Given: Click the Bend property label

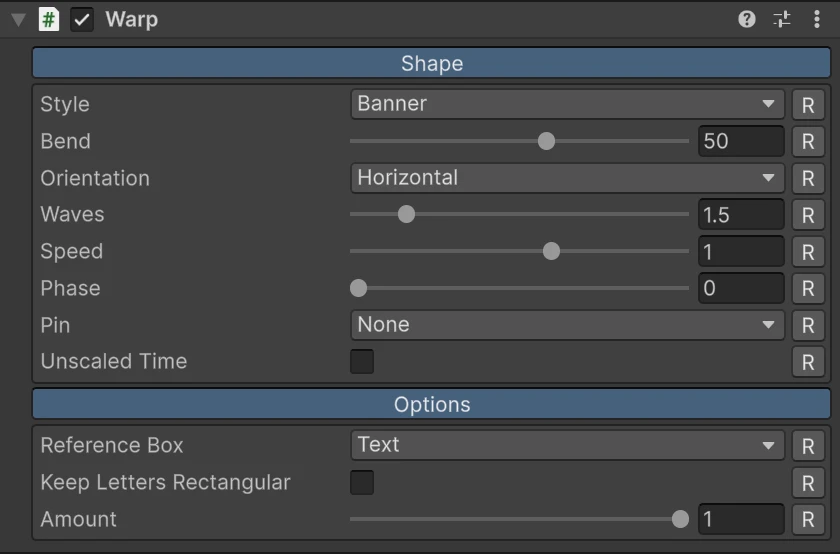Looking at the screenshot, I should (66, 141).
